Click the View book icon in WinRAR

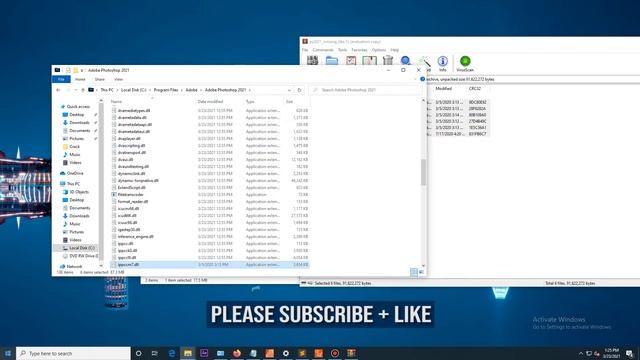[369, 61]
